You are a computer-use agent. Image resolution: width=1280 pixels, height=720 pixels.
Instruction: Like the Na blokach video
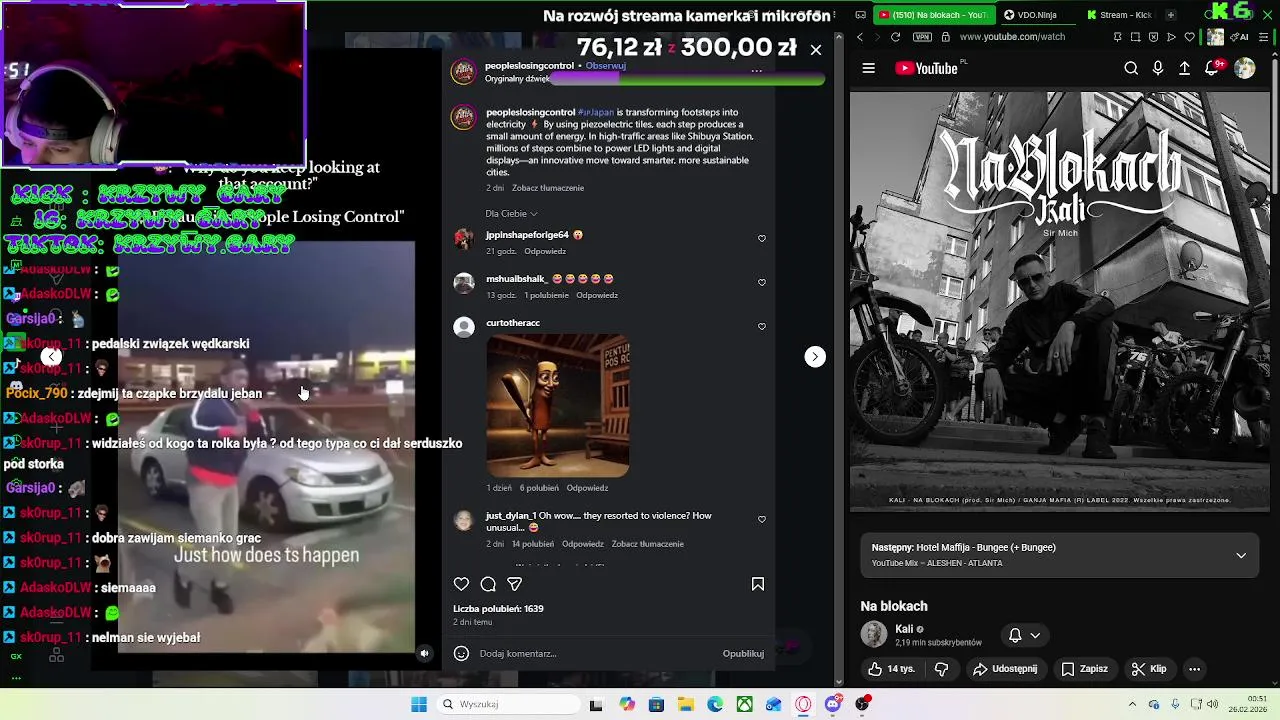pyautogui.click(x=891, y=669)
